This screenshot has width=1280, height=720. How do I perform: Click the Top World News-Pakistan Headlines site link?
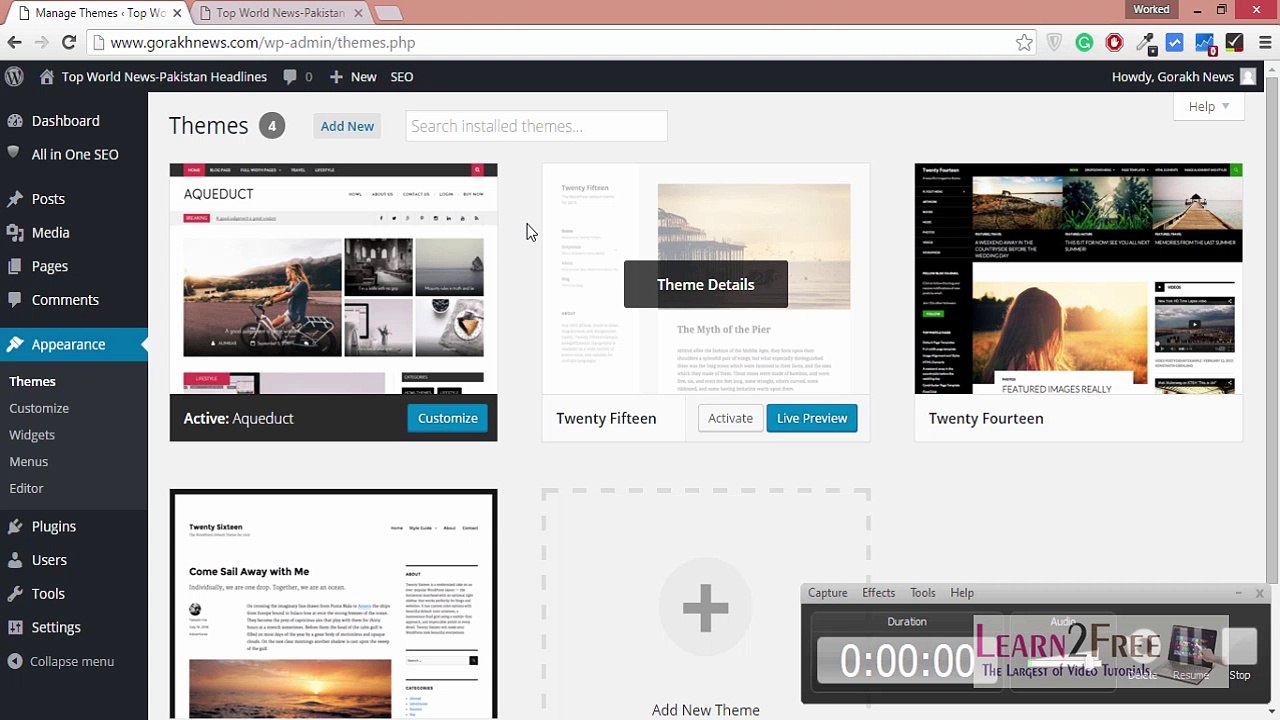pyautogui.click(x=164, y=77)
